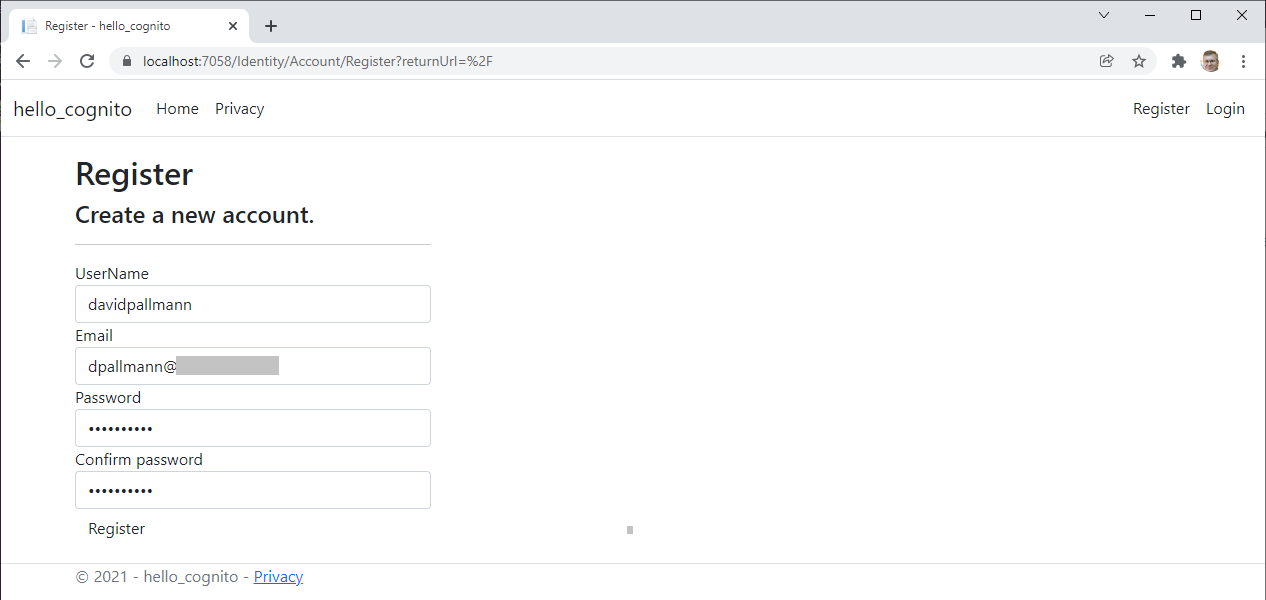Screen dimensions: 1266x600
Task: Focus the Email input field
Action: pyautogui.click(x=253, y=366)
